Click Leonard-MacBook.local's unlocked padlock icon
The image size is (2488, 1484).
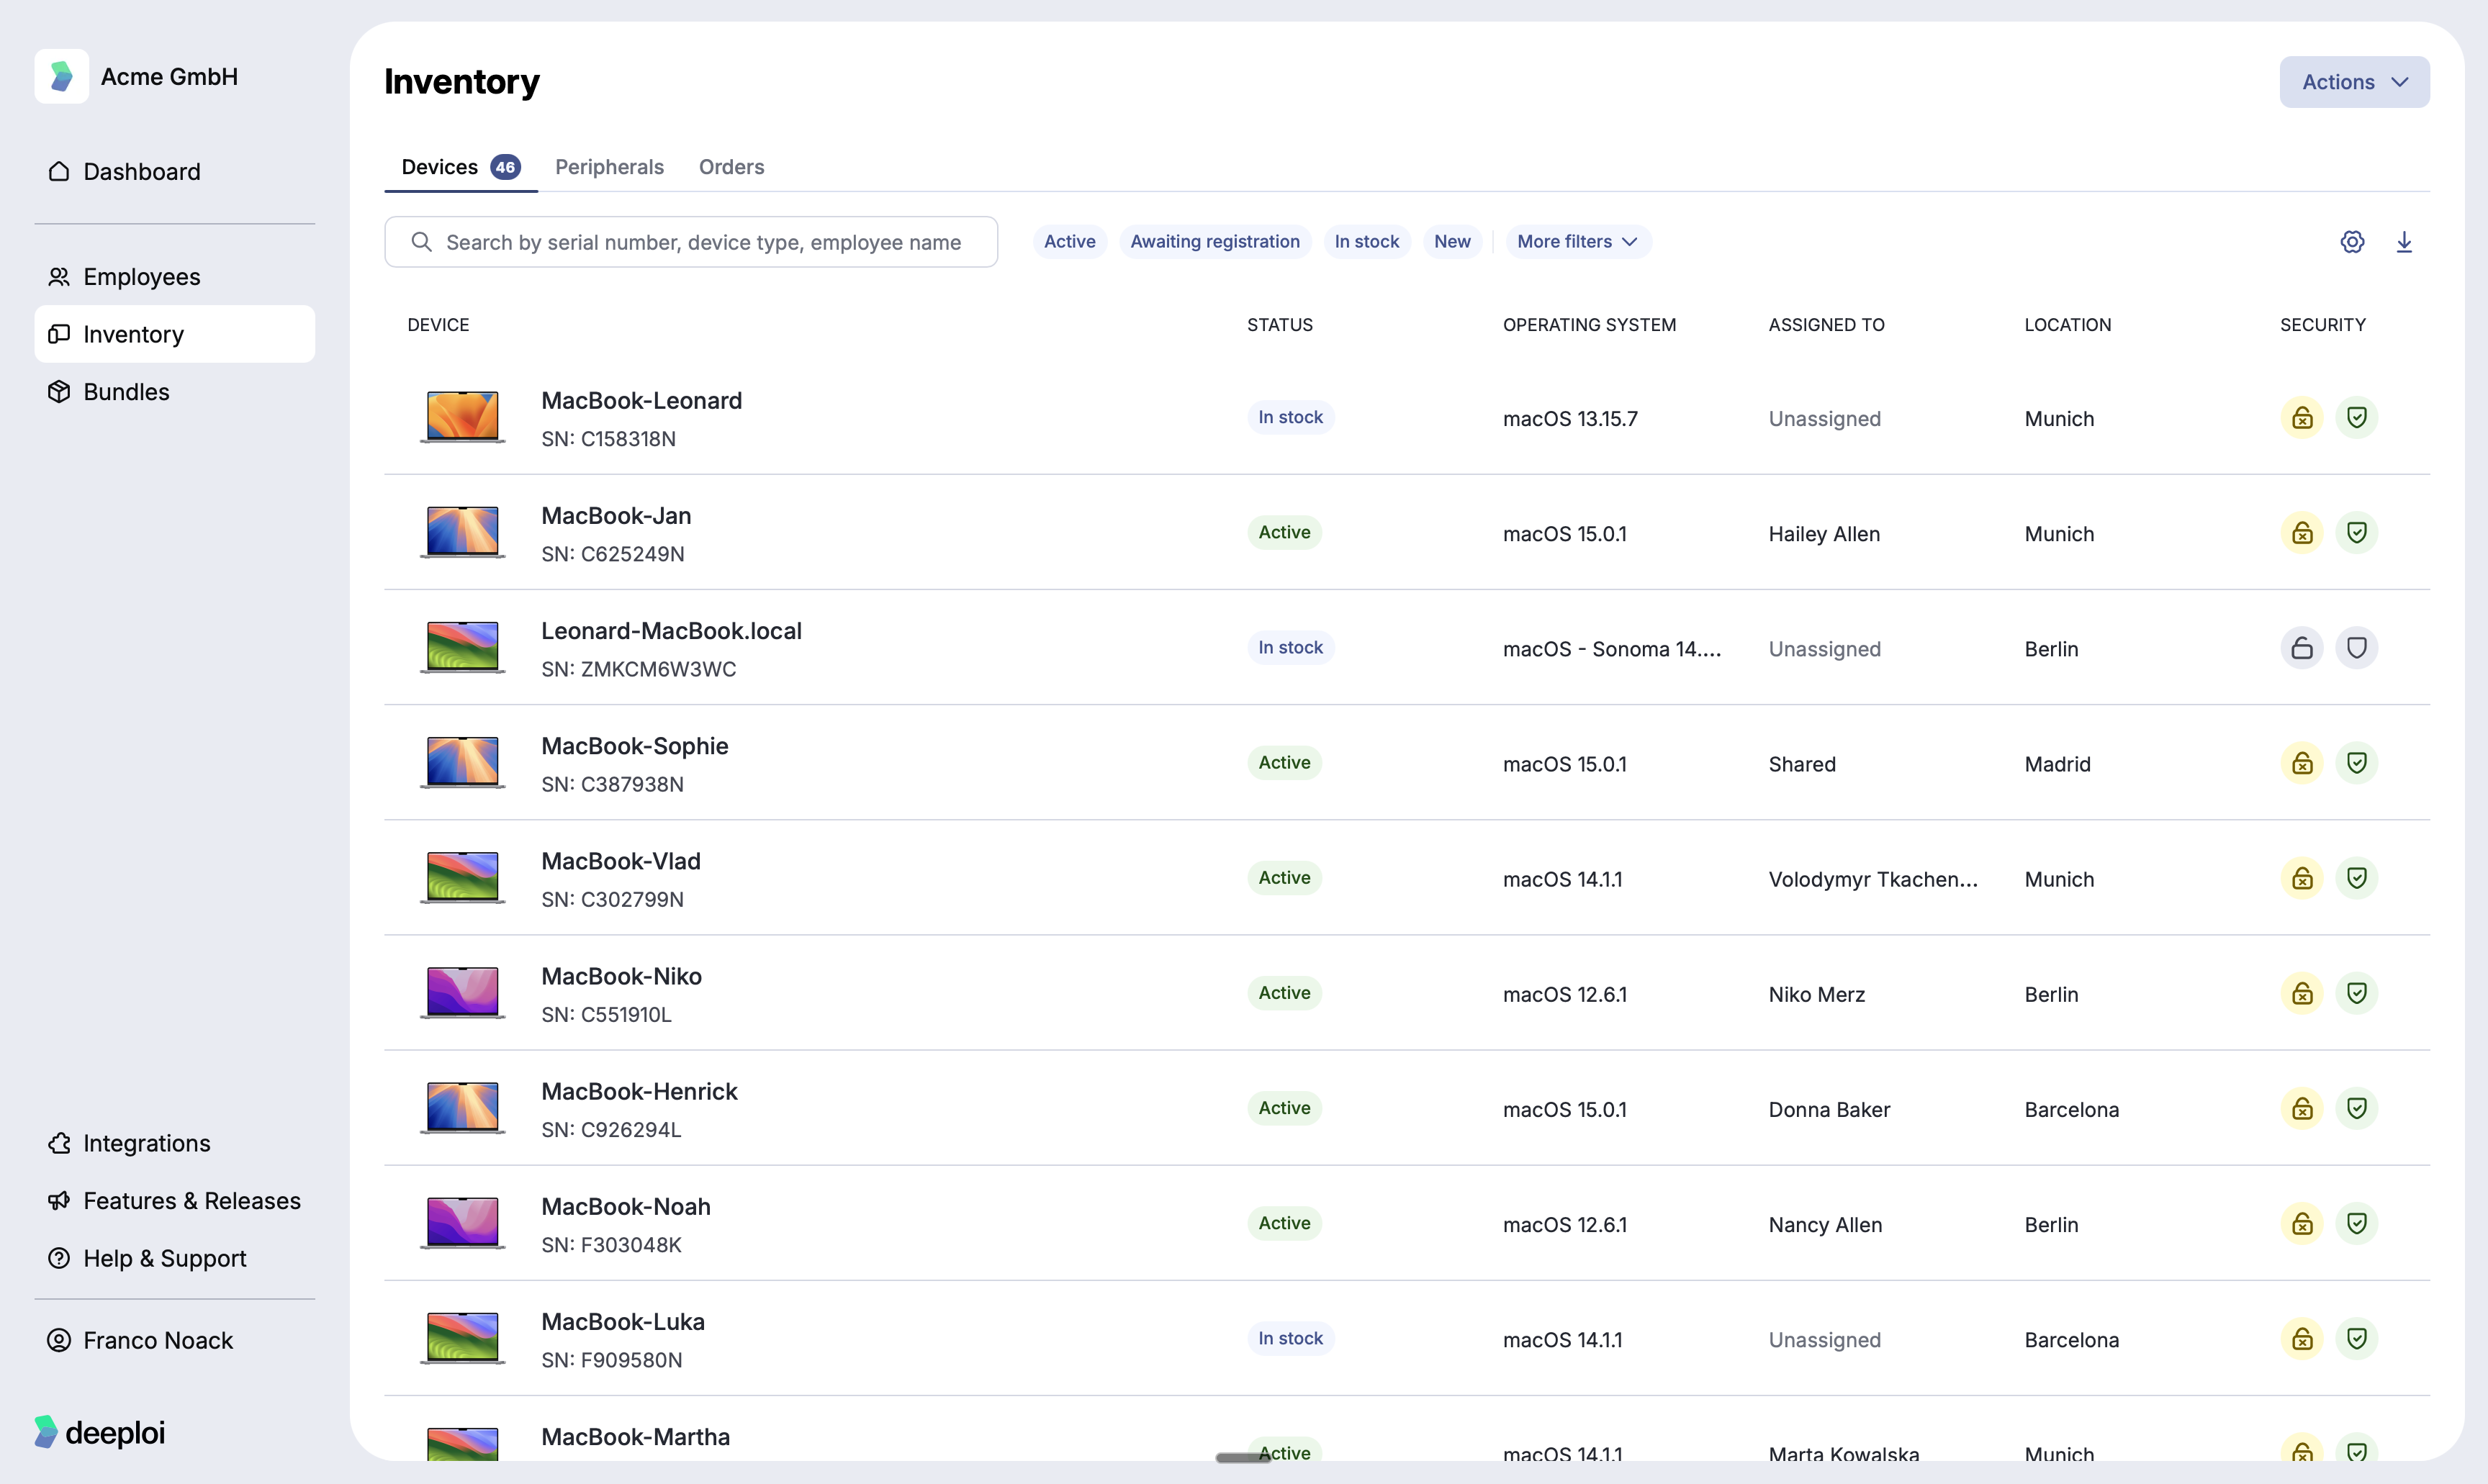point(2302,648)
